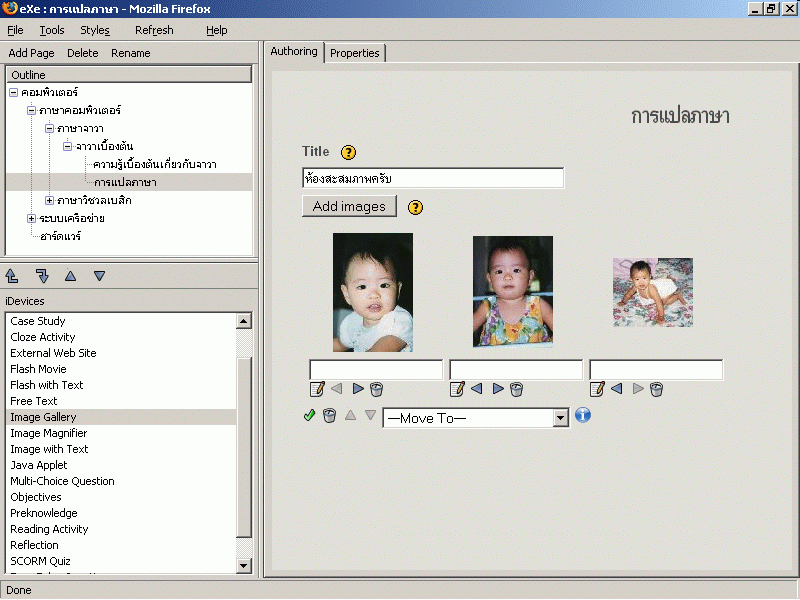The width and height of the screenshot is (800, 600).
Task: Open the Styles menu
Action: (x=95, y=30)
